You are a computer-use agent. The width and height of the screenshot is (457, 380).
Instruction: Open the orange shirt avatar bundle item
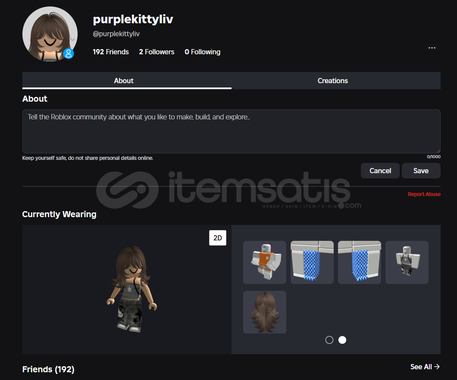pos(264,262)
